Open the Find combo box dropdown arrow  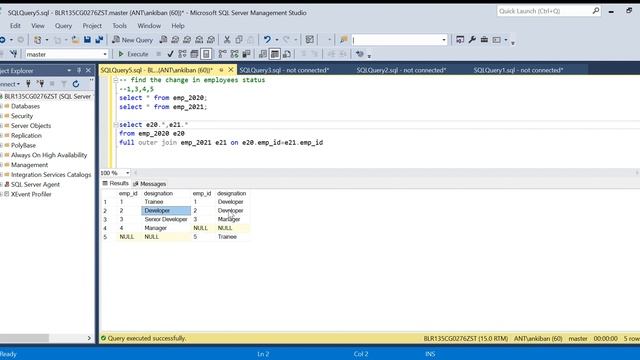[444, 40]
